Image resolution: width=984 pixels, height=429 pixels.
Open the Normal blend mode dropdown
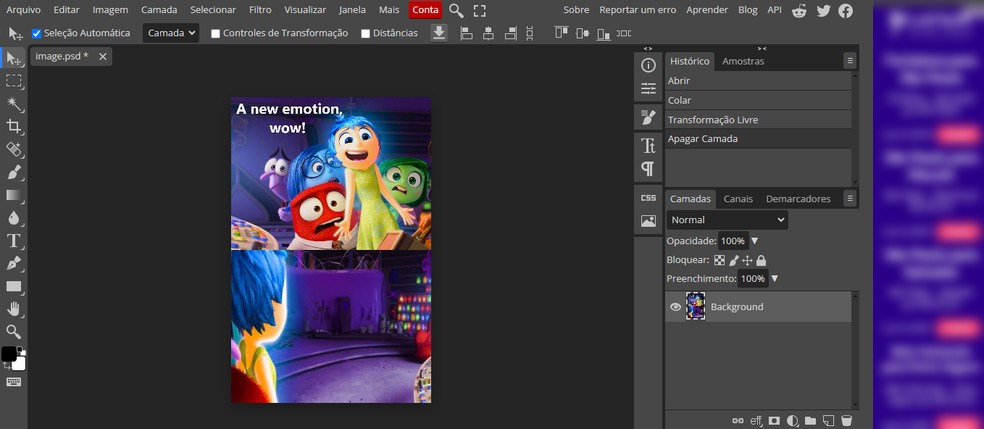coord(727,220)
